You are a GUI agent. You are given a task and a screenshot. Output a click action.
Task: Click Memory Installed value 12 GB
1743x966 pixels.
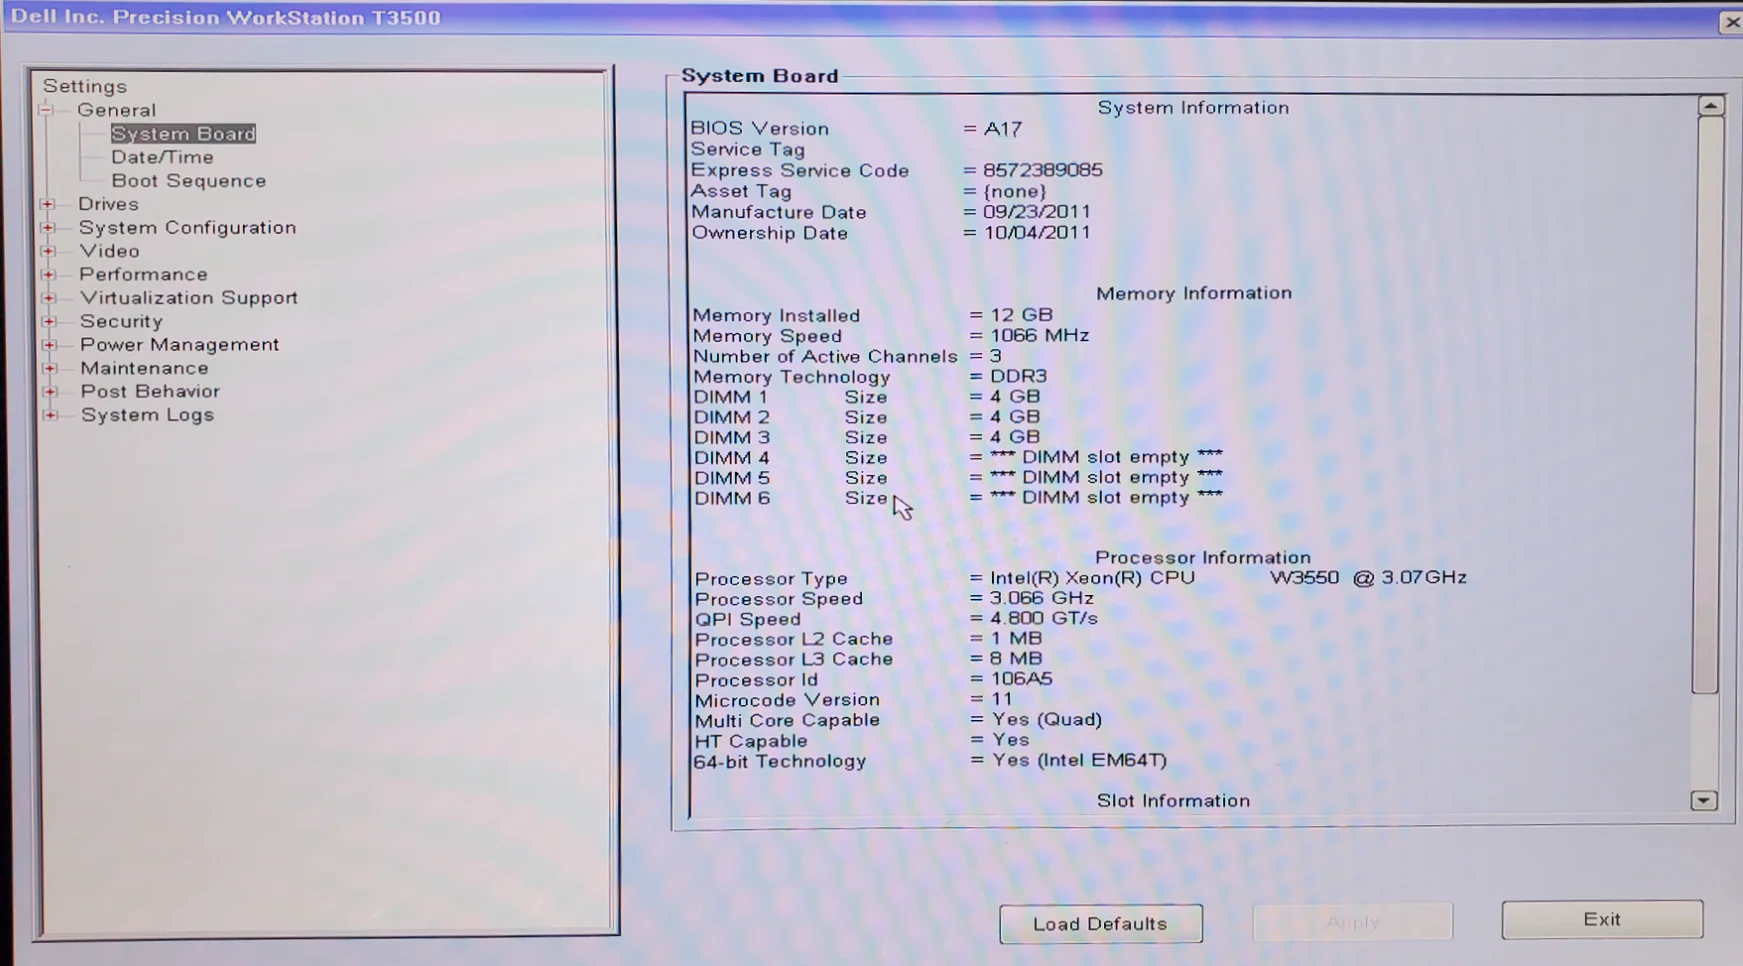pyautogui.click(x=1021, y=315)
